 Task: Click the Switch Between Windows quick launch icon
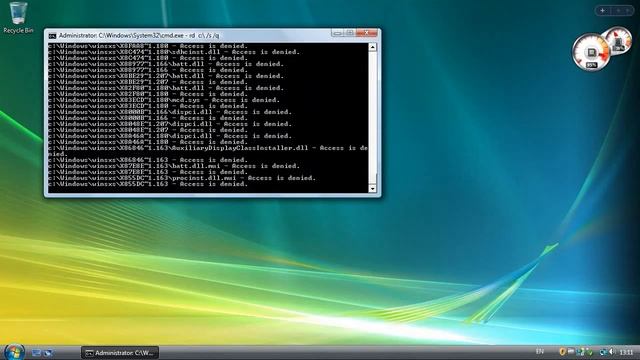pos(48,353)
